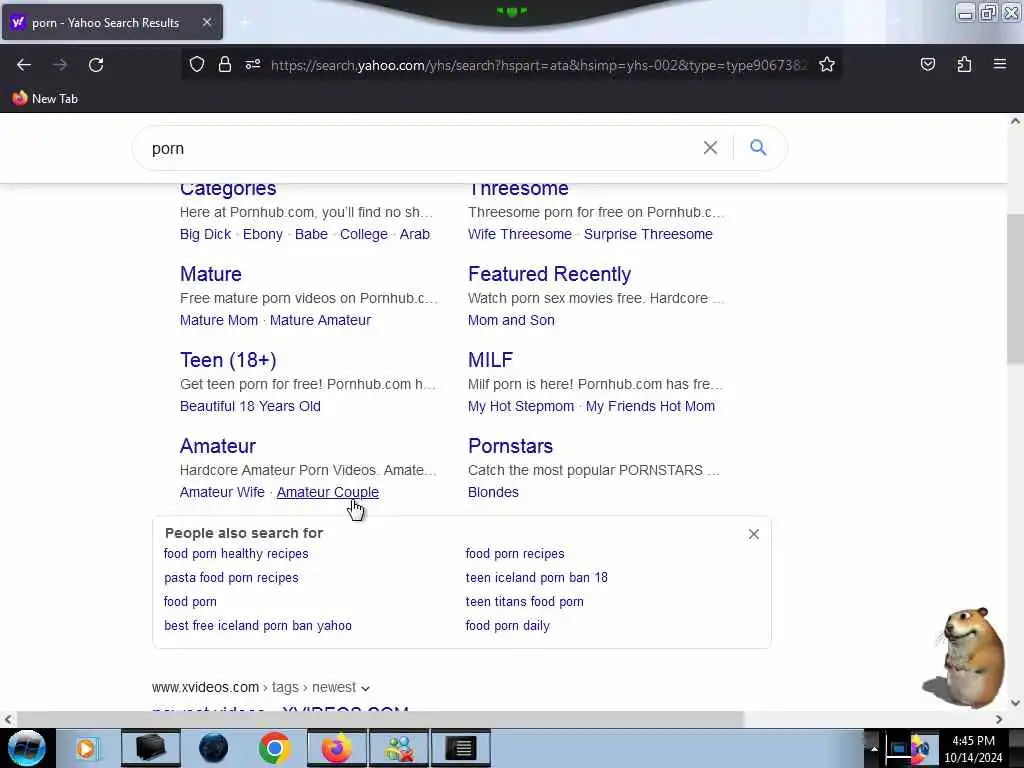Open the black list-window taskbar icon
Screen dimensions: 1024x768
[x=461, y=748]
